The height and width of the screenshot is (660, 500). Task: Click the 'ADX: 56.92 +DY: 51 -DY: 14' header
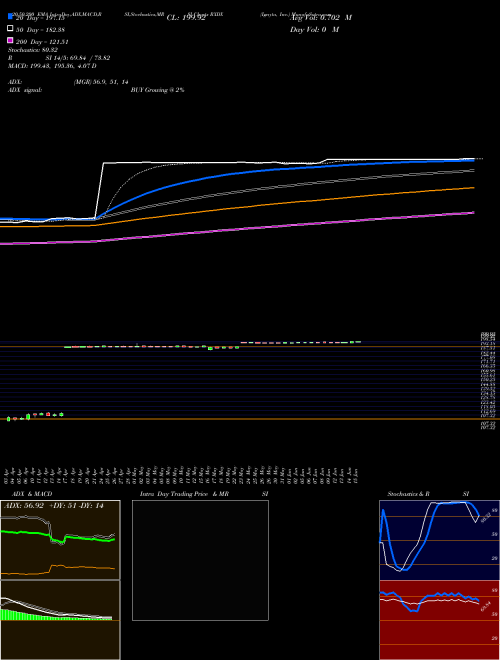coord(54,506)
